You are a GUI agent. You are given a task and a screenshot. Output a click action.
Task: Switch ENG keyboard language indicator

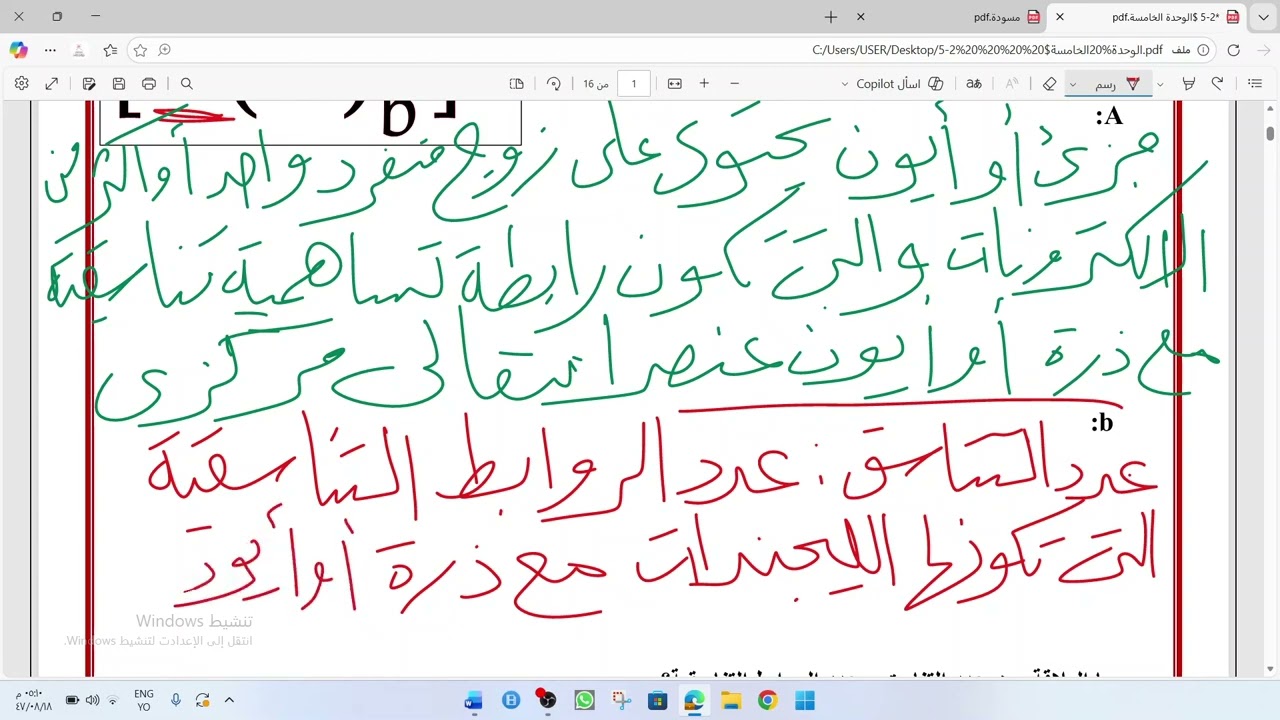coord(143,700)
